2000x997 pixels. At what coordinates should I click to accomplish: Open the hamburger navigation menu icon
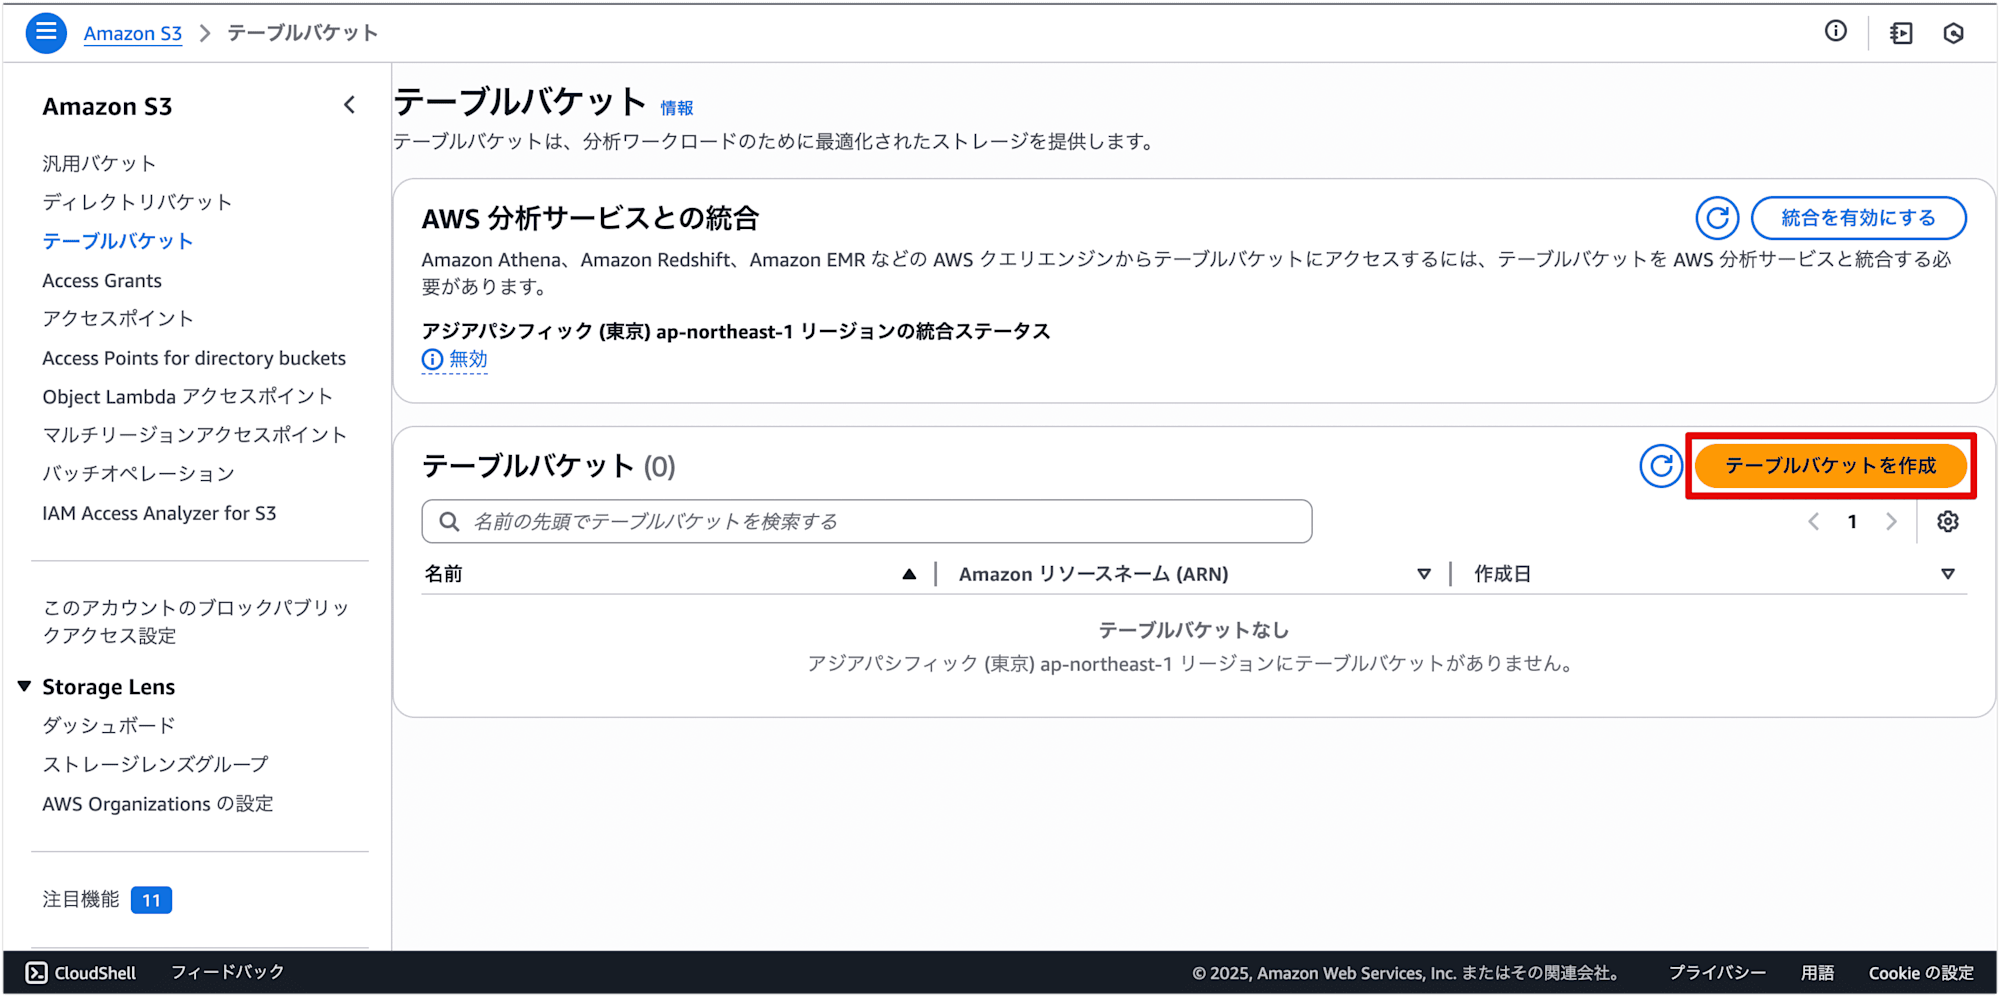46,33
